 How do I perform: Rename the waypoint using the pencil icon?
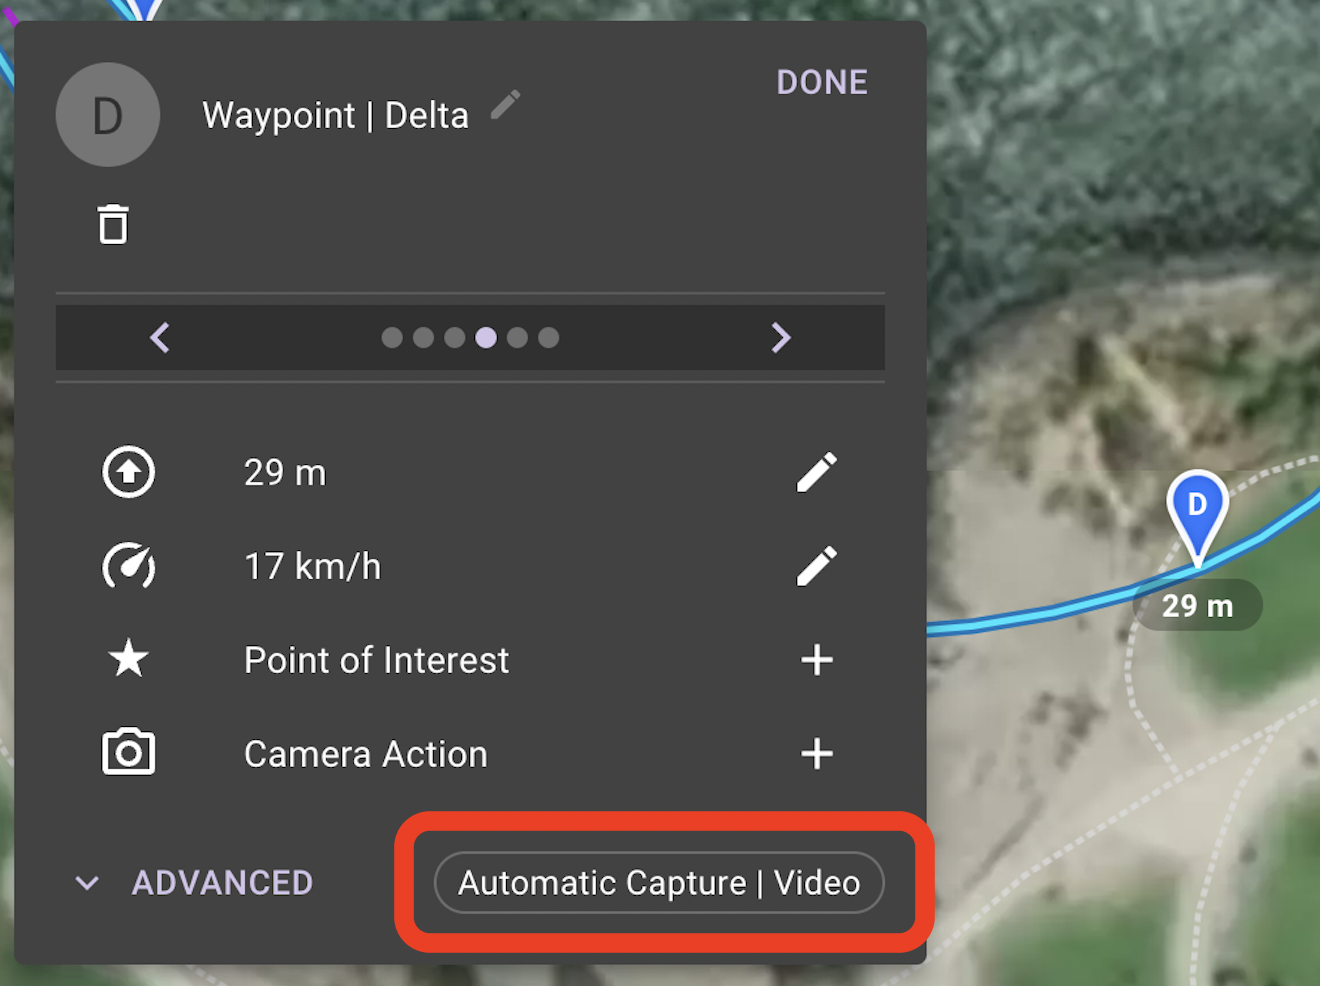[507, 103]
